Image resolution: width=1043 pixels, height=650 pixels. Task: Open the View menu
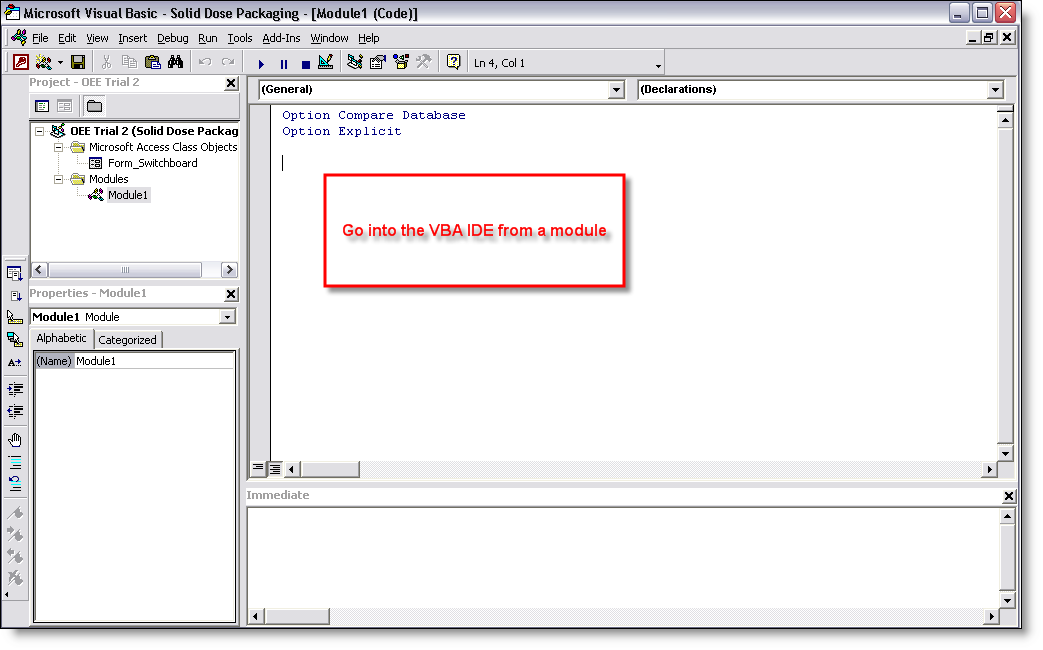(97, 38)
